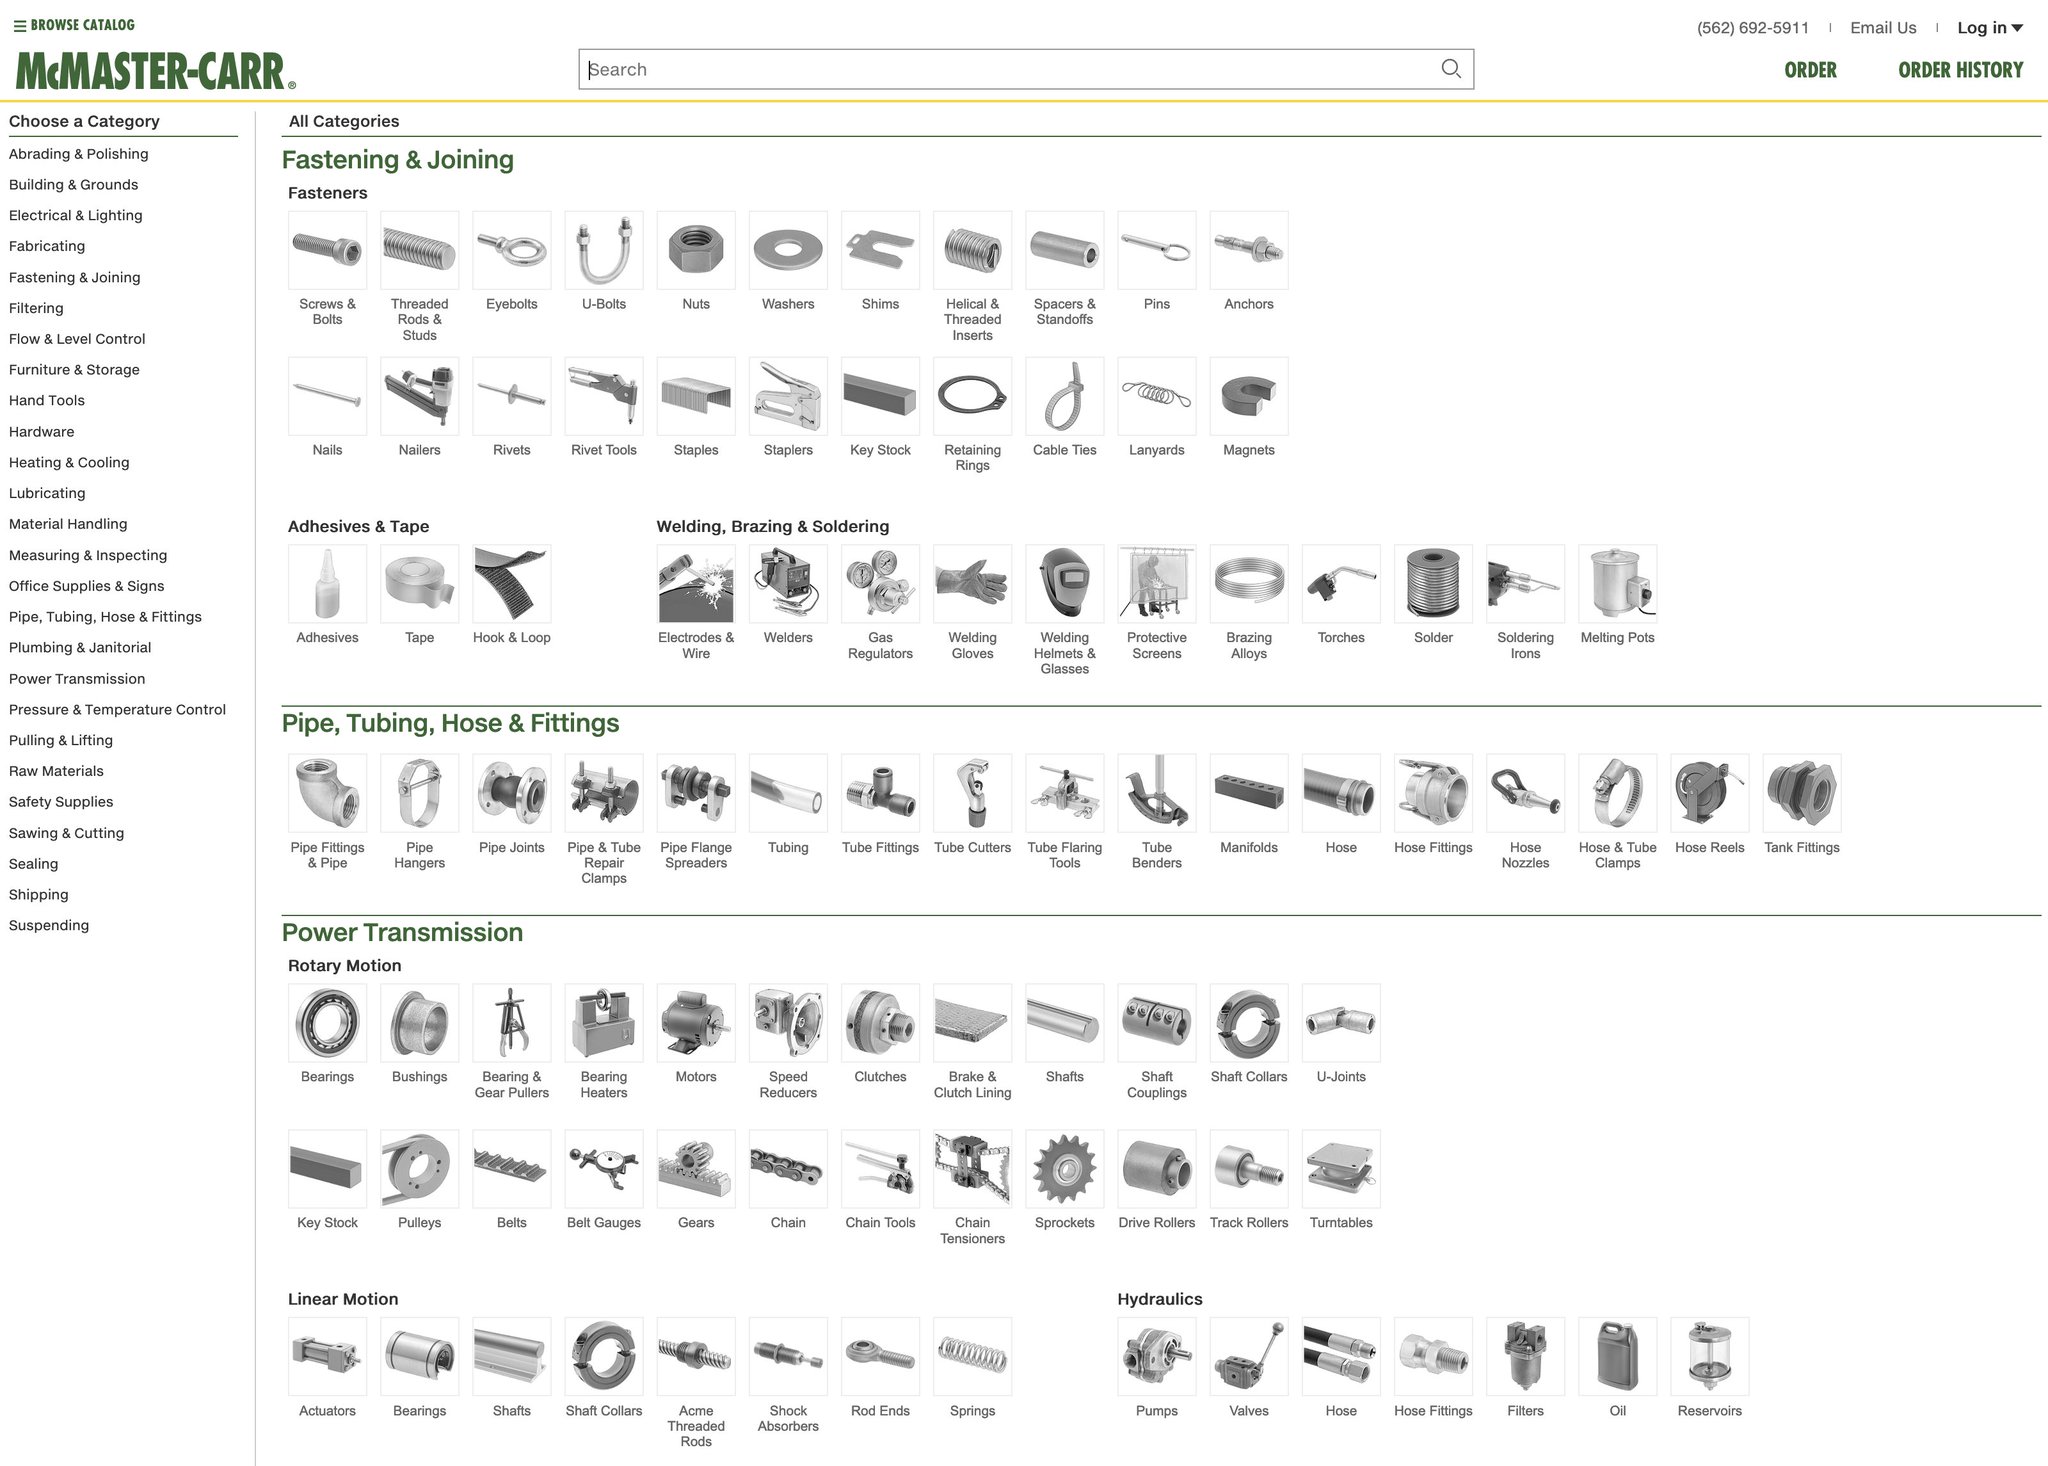This screenshot has height=1466, width=2048.
Task: Select the Welding Helmets & Glasses icon
Action: [x=1064, y=583]
